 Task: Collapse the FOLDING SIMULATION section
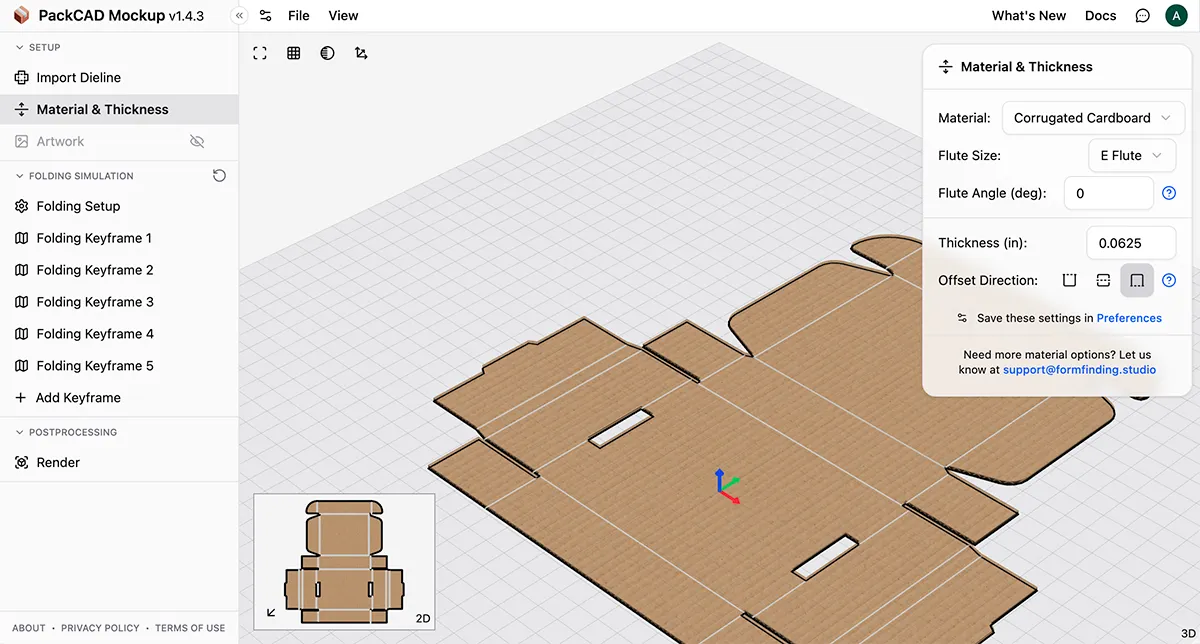74,176
